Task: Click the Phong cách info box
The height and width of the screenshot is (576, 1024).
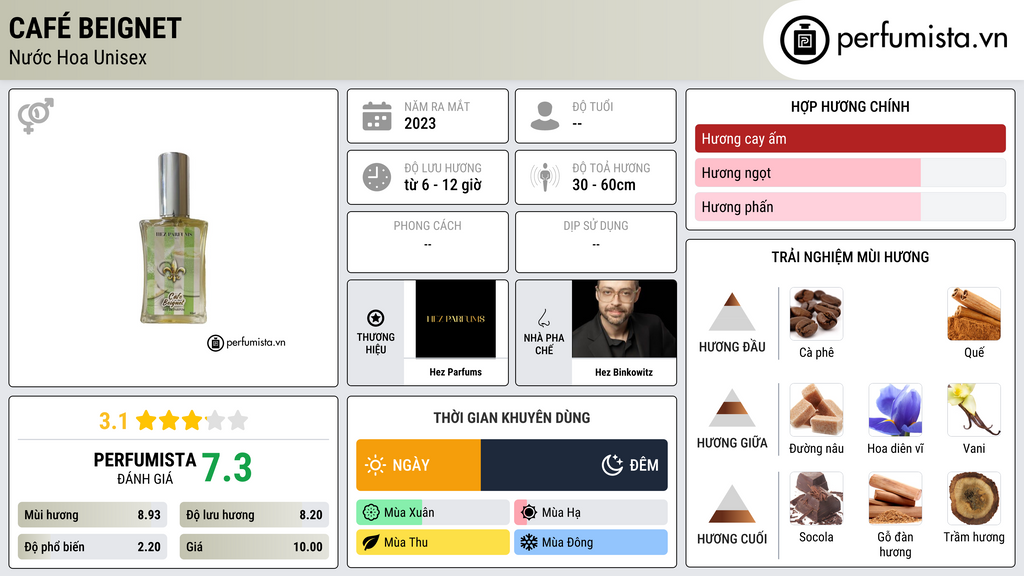Action: 428,242
